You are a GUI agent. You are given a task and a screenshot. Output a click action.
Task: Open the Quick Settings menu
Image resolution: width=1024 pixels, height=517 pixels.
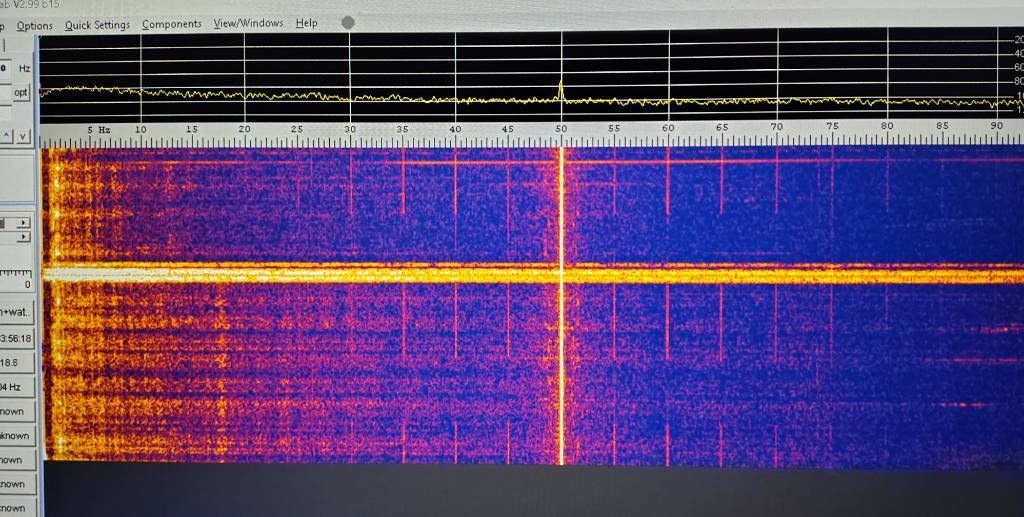click(x=97, y=25)
